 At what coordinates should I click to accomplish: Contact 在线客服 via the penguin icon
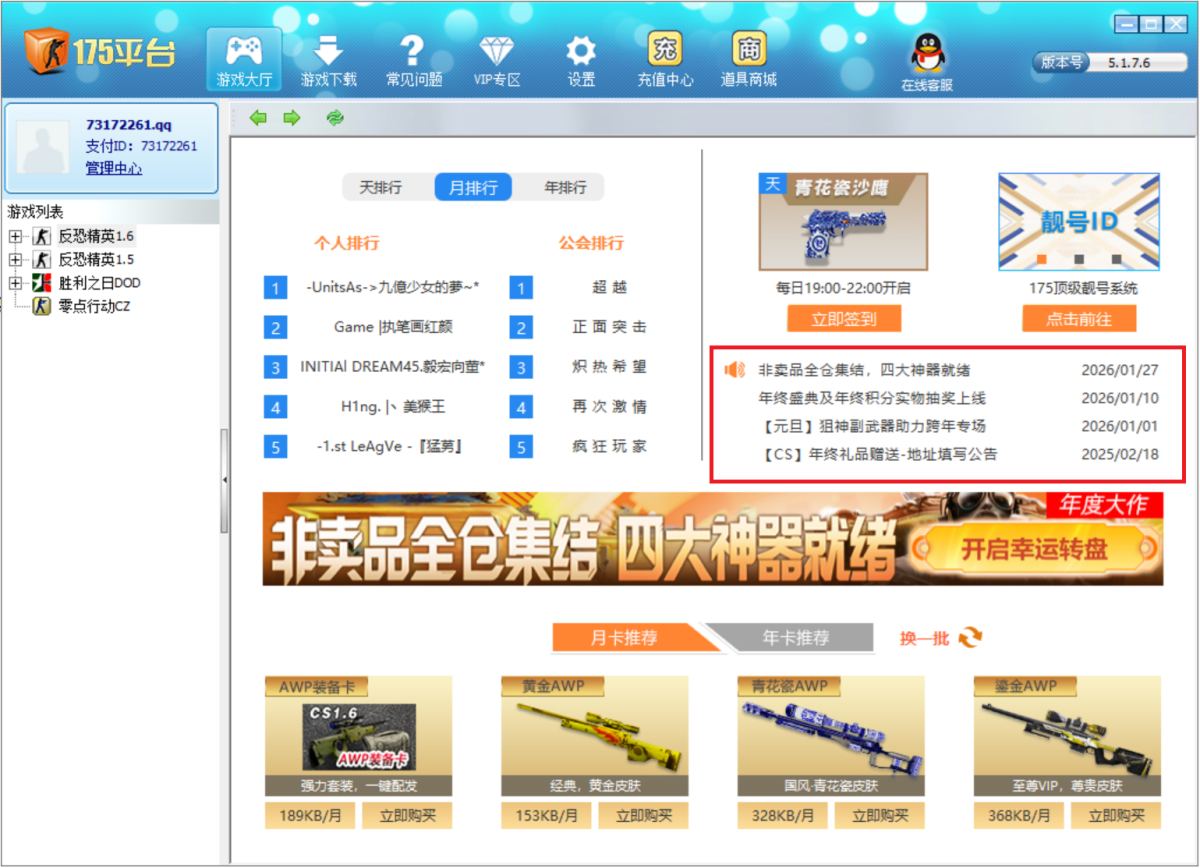click(927, 52)
